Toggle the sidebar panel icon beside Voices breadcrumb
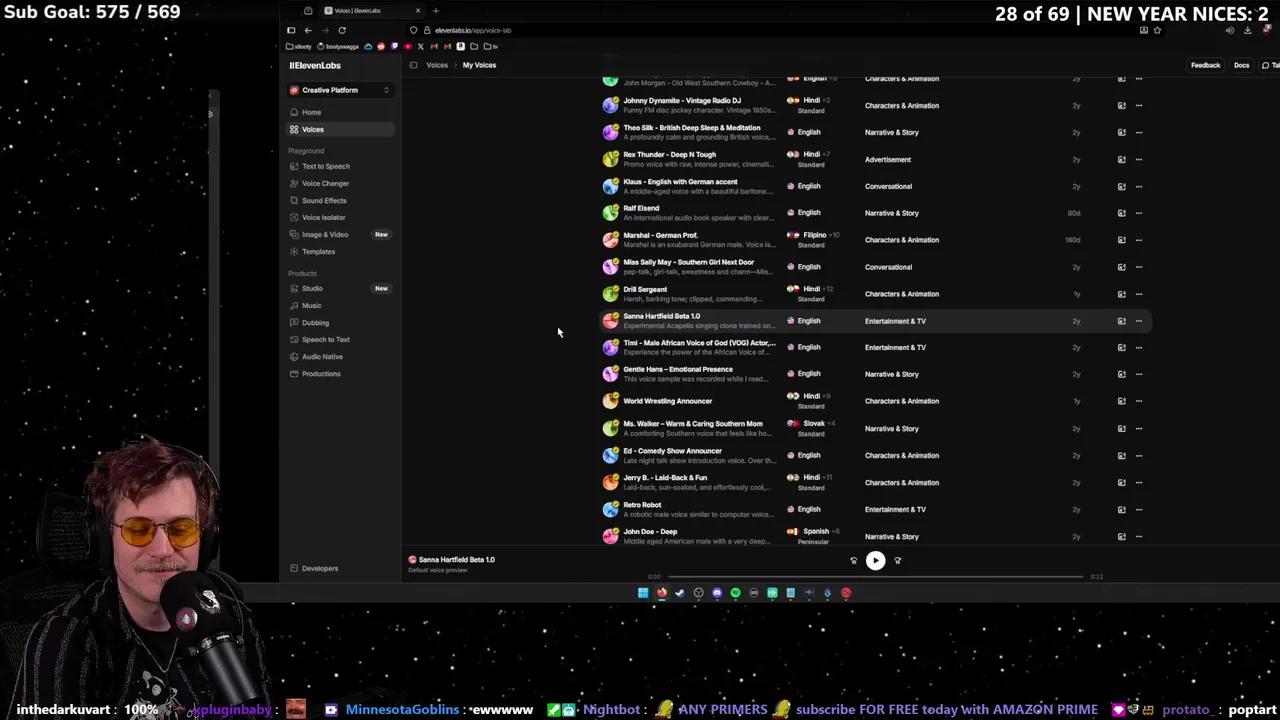The width and height of the screenshot is (1280, 720). pyautogui.click(x=413, y=65)
